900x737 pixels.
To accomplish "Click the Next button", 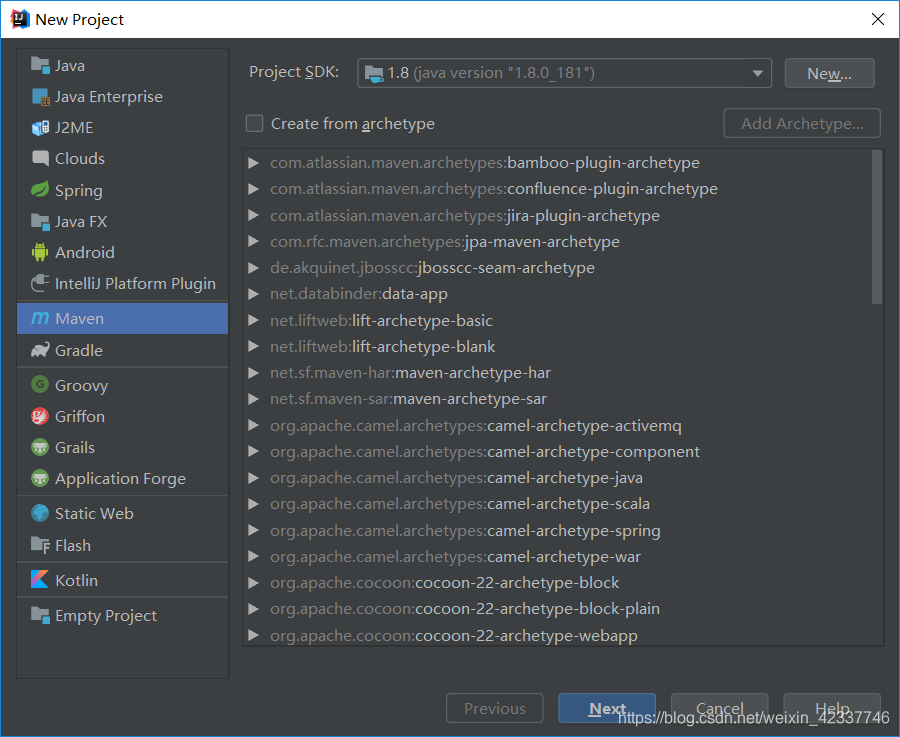I will (x=607, y=708).
